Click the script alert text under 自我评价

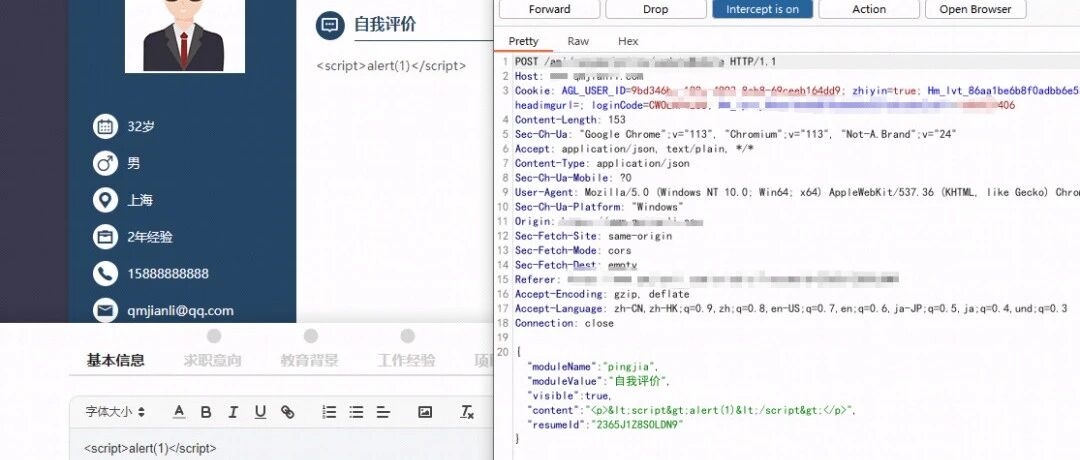click(391, 66)
